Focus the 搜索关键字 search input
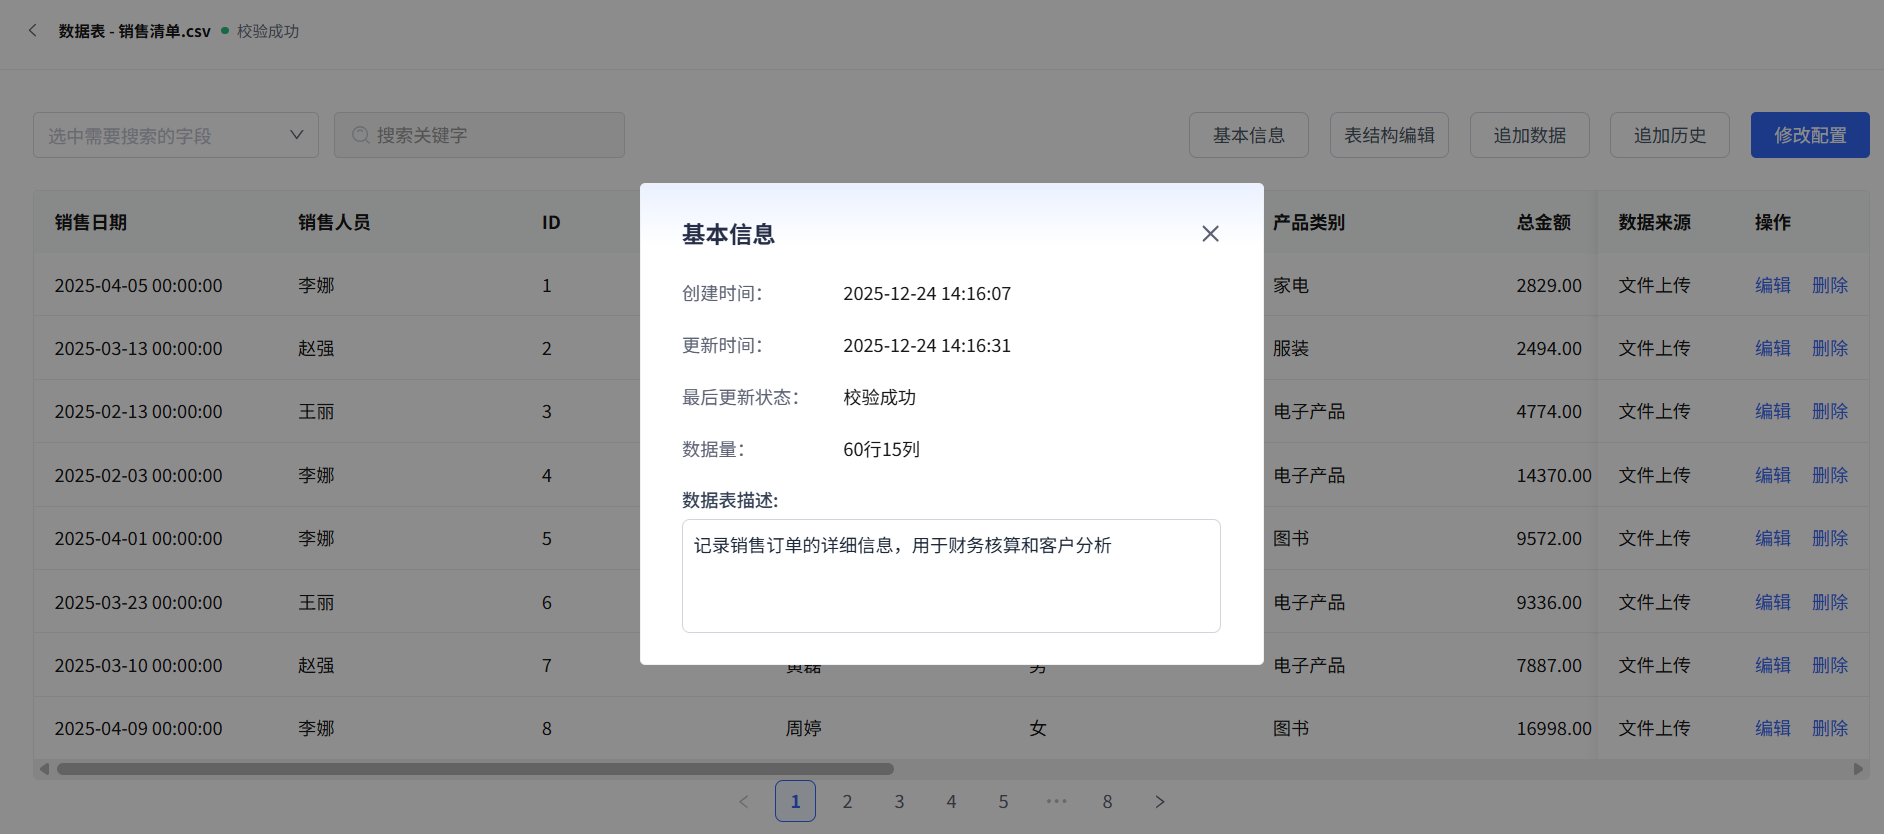 click(480, 135)
